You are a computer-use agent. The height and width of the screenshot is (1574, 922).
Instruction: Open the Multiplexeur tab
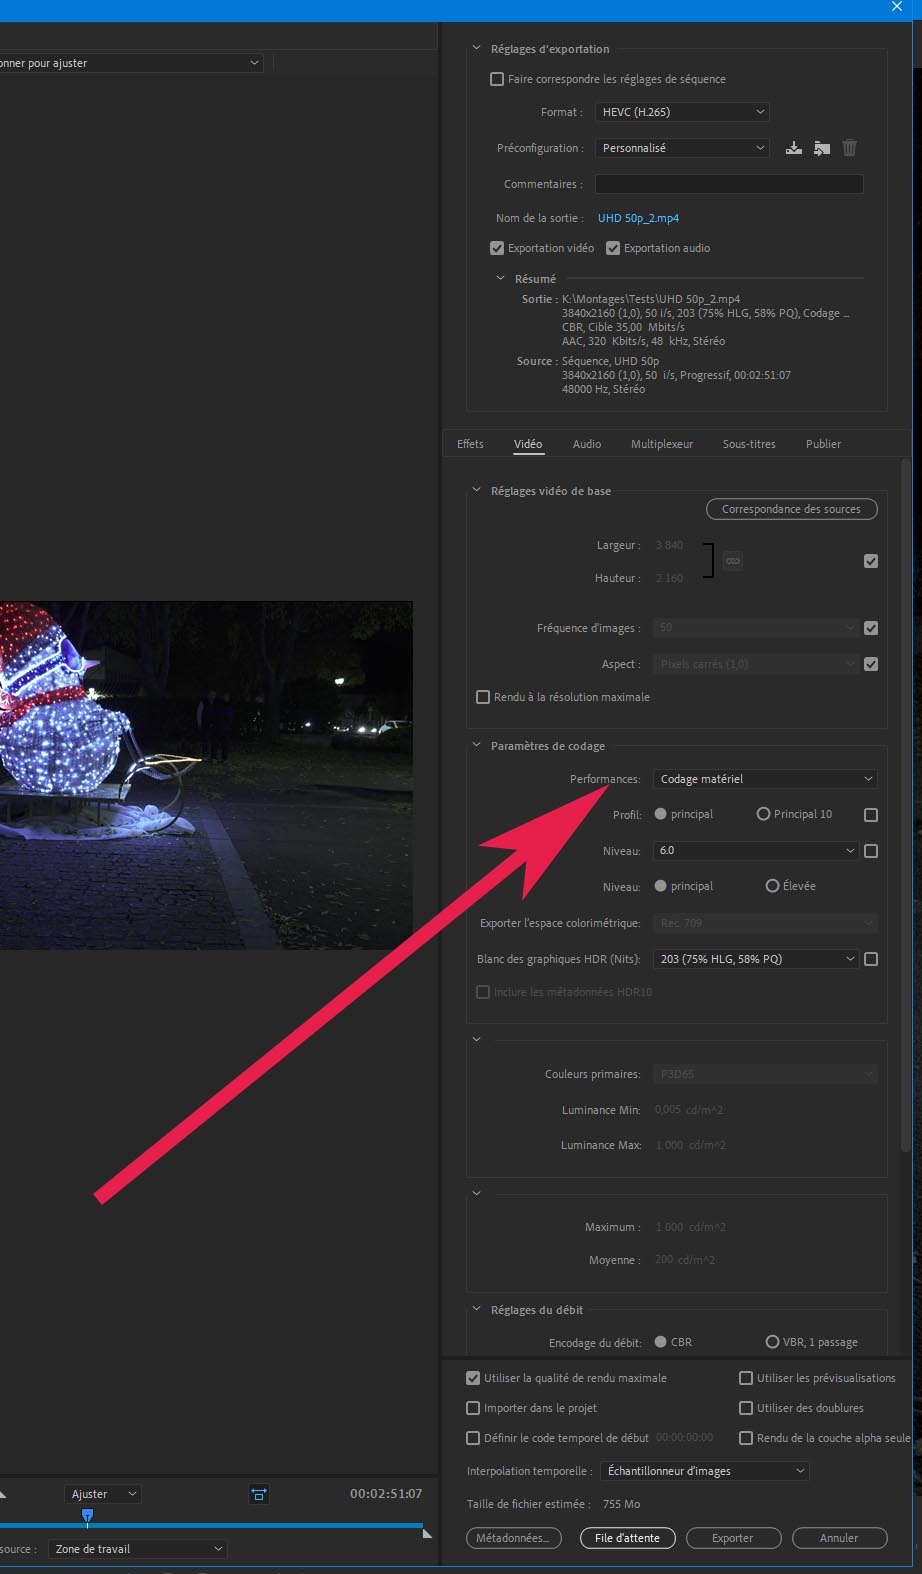click(661, 444)
